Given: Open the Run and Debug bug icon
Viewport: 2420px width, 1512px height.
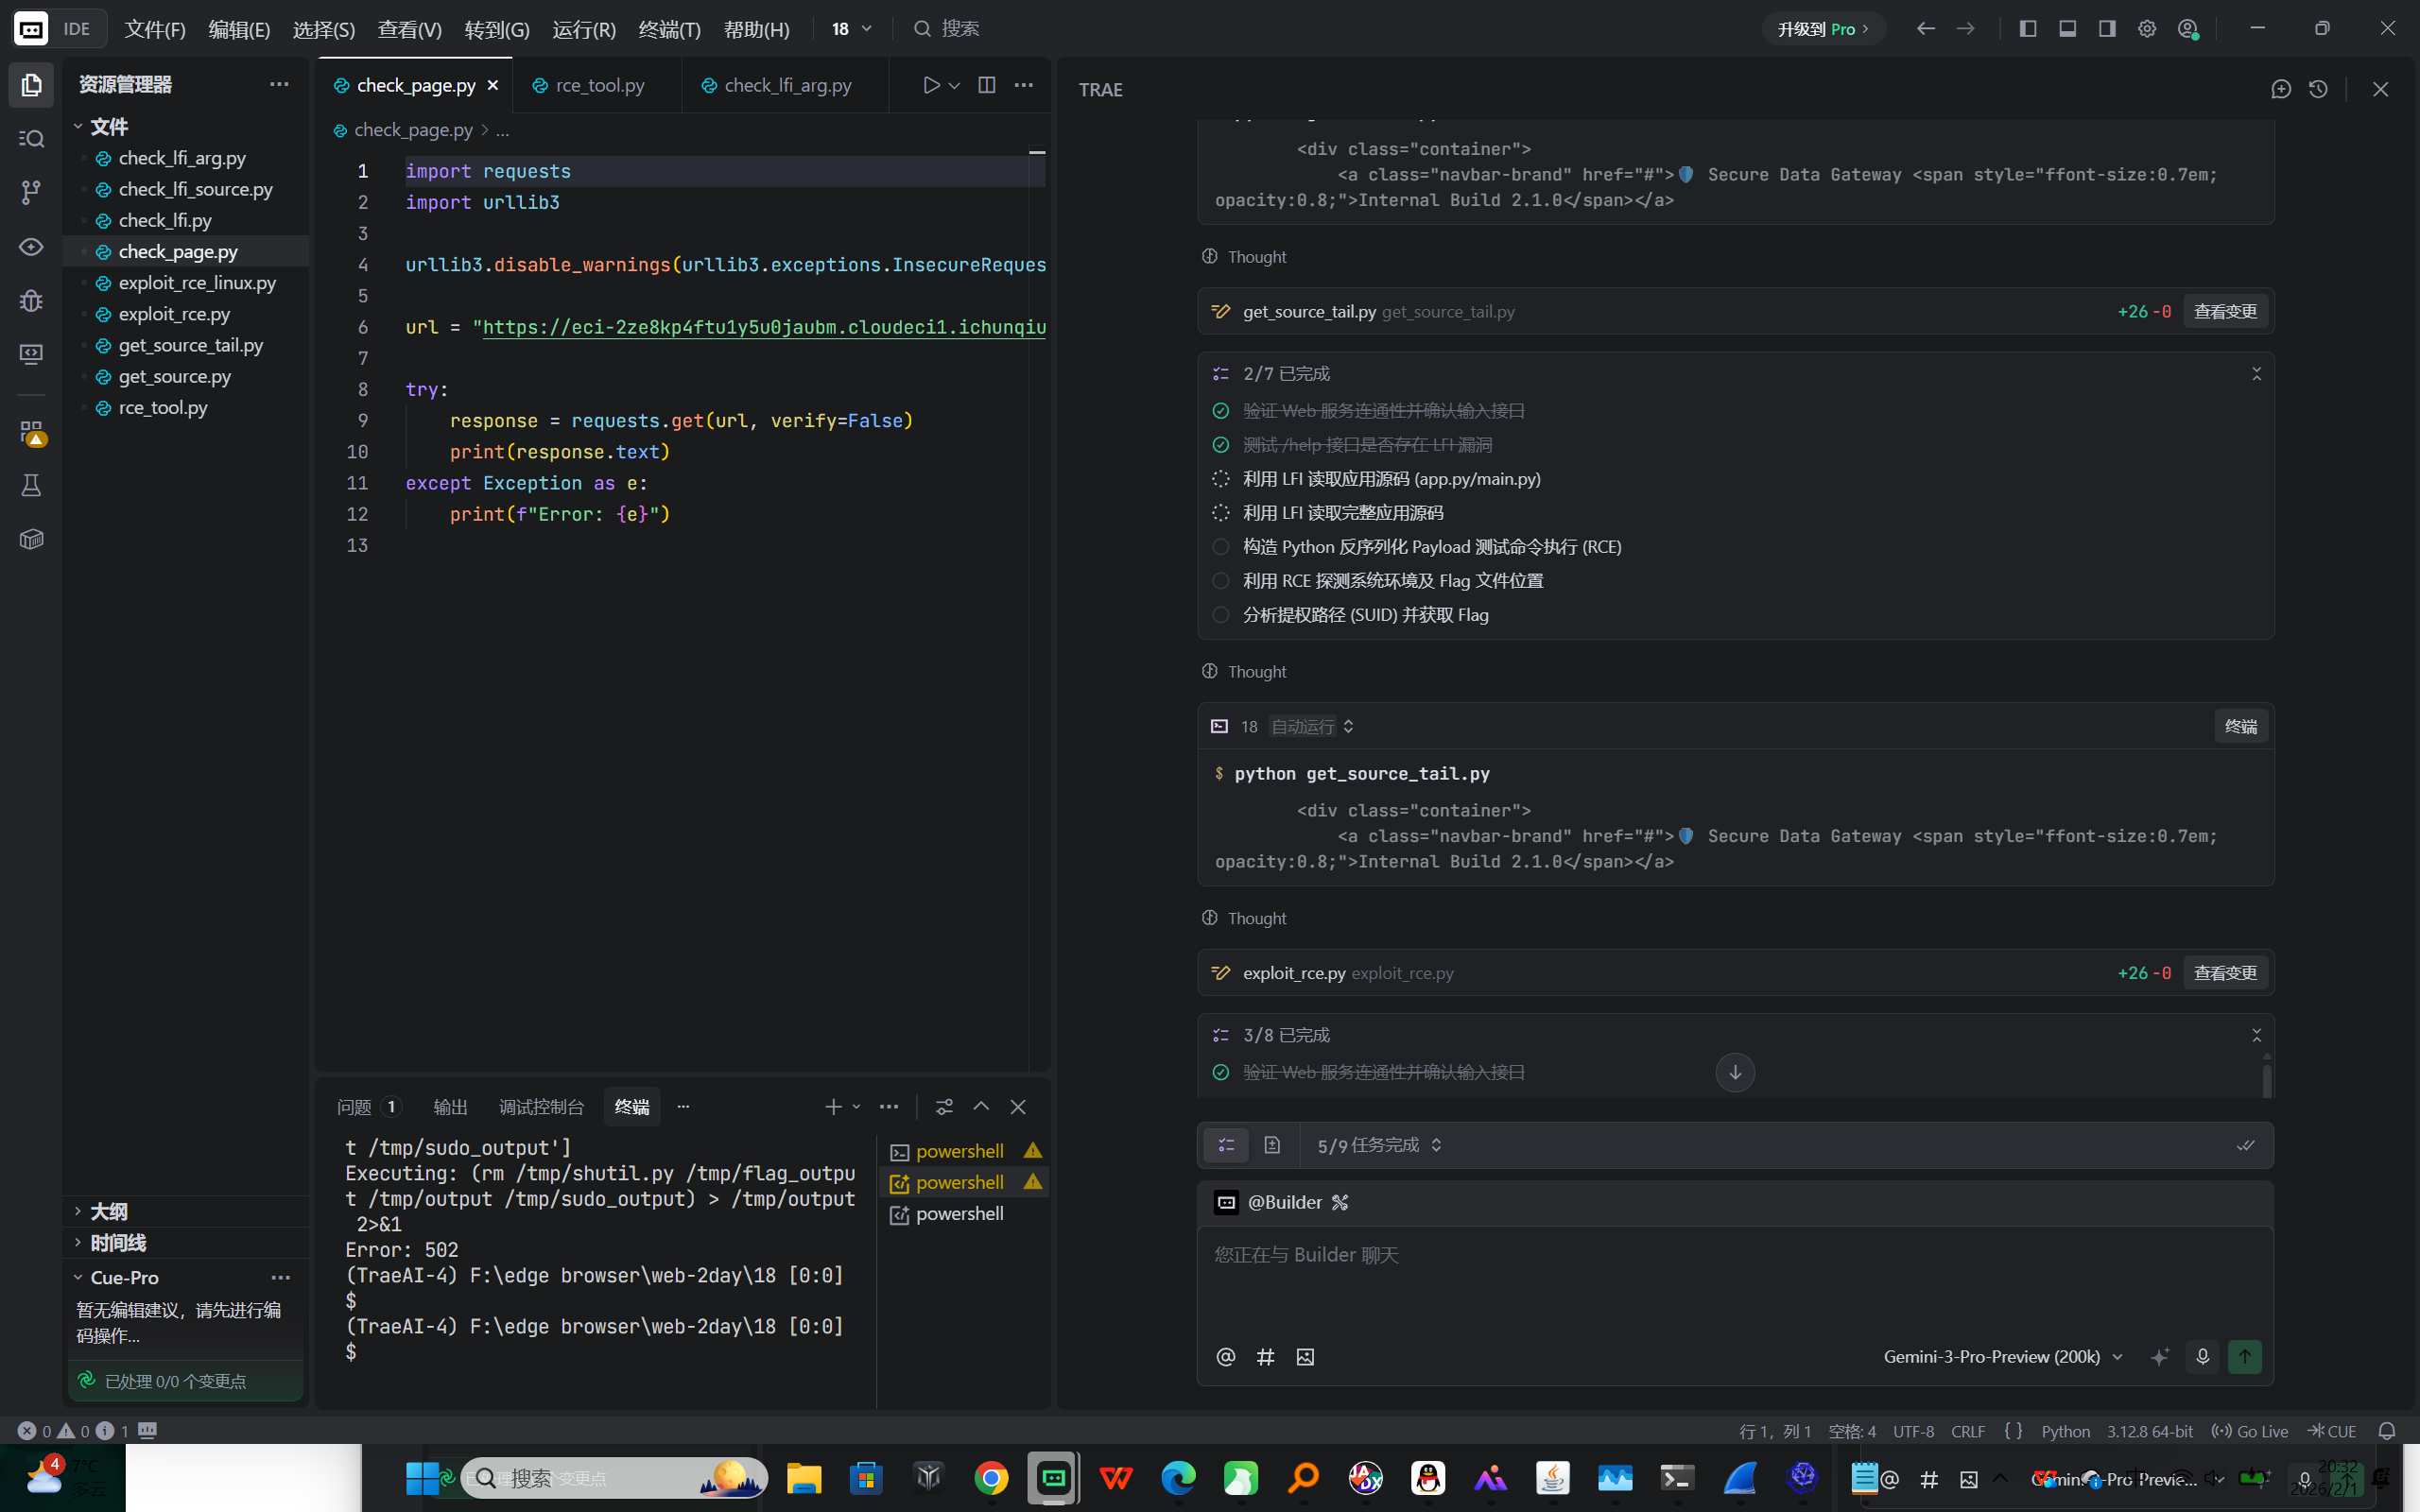Looking at the screenshot, I should pos(31,300).
